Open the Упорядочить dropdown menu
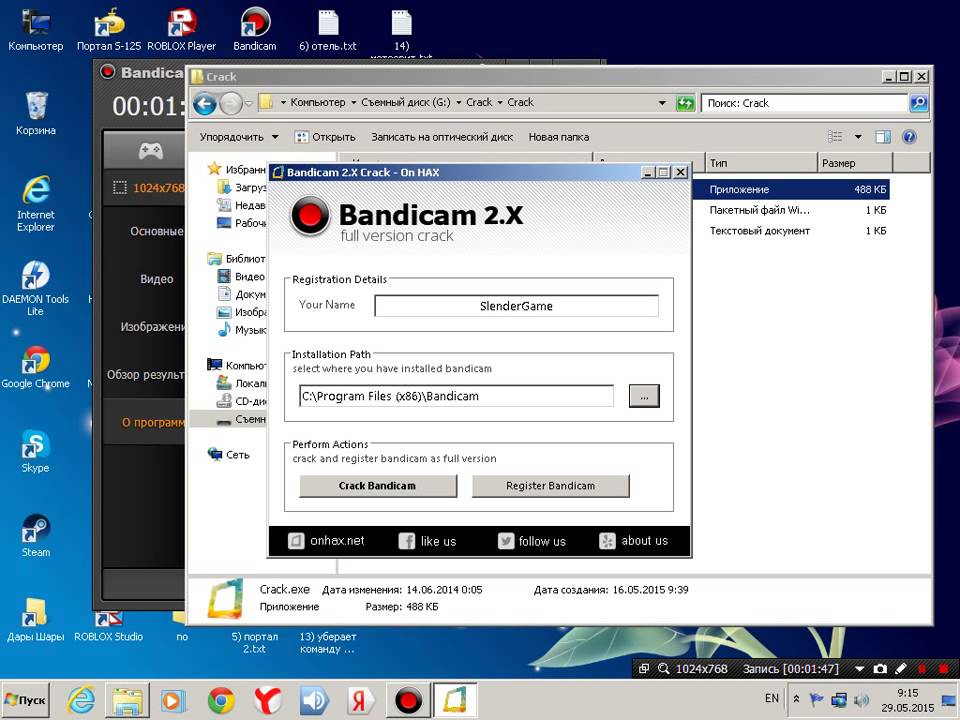The height and width of the screenshot is (720, 960). coord(239,137)
